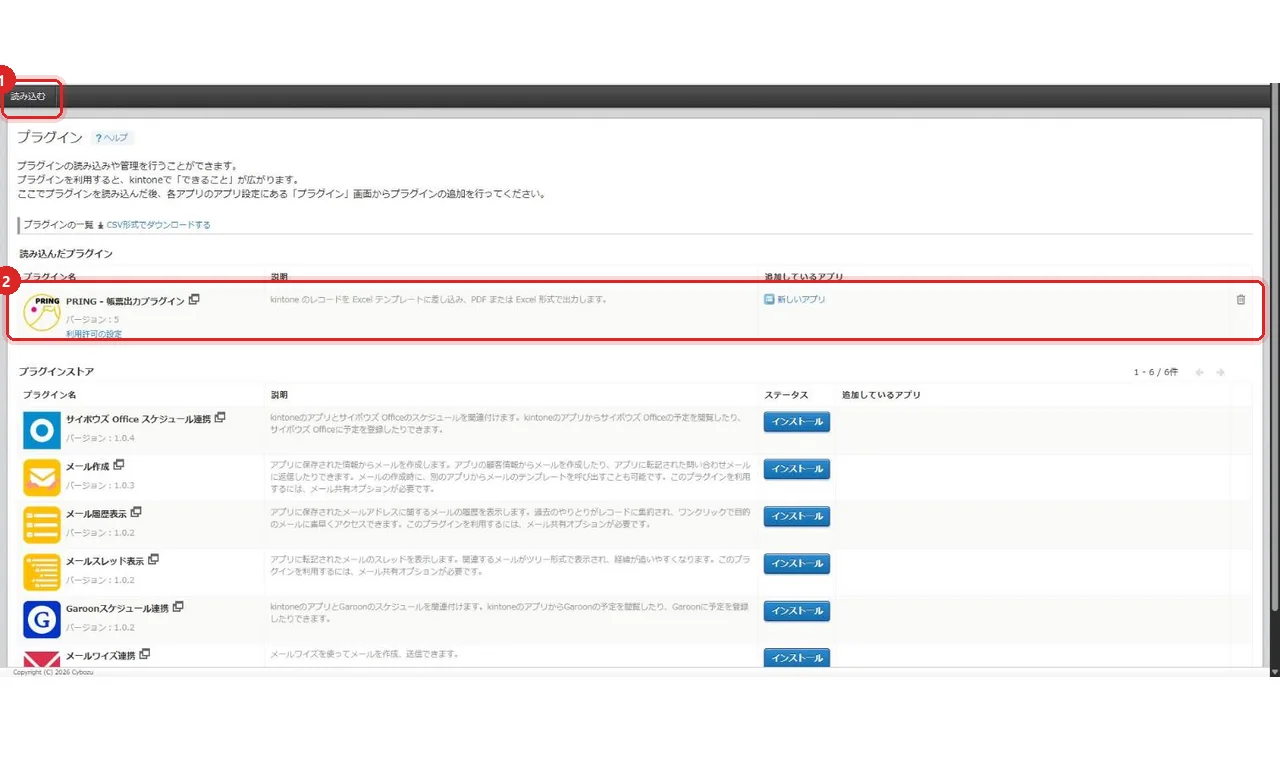The width and height of the screenshot is (1280, 760).
Task: Open popup icon beside サイボウズ Office スケジュール連携
Action: pyautogui.click(x=220, y=418)
